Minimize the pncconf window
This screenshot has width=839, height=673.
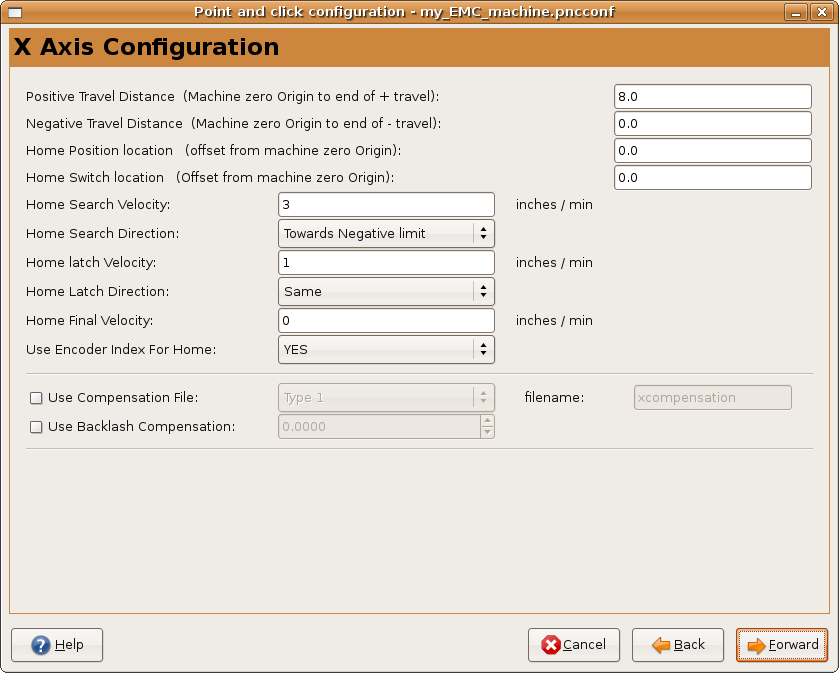(796, 12)
